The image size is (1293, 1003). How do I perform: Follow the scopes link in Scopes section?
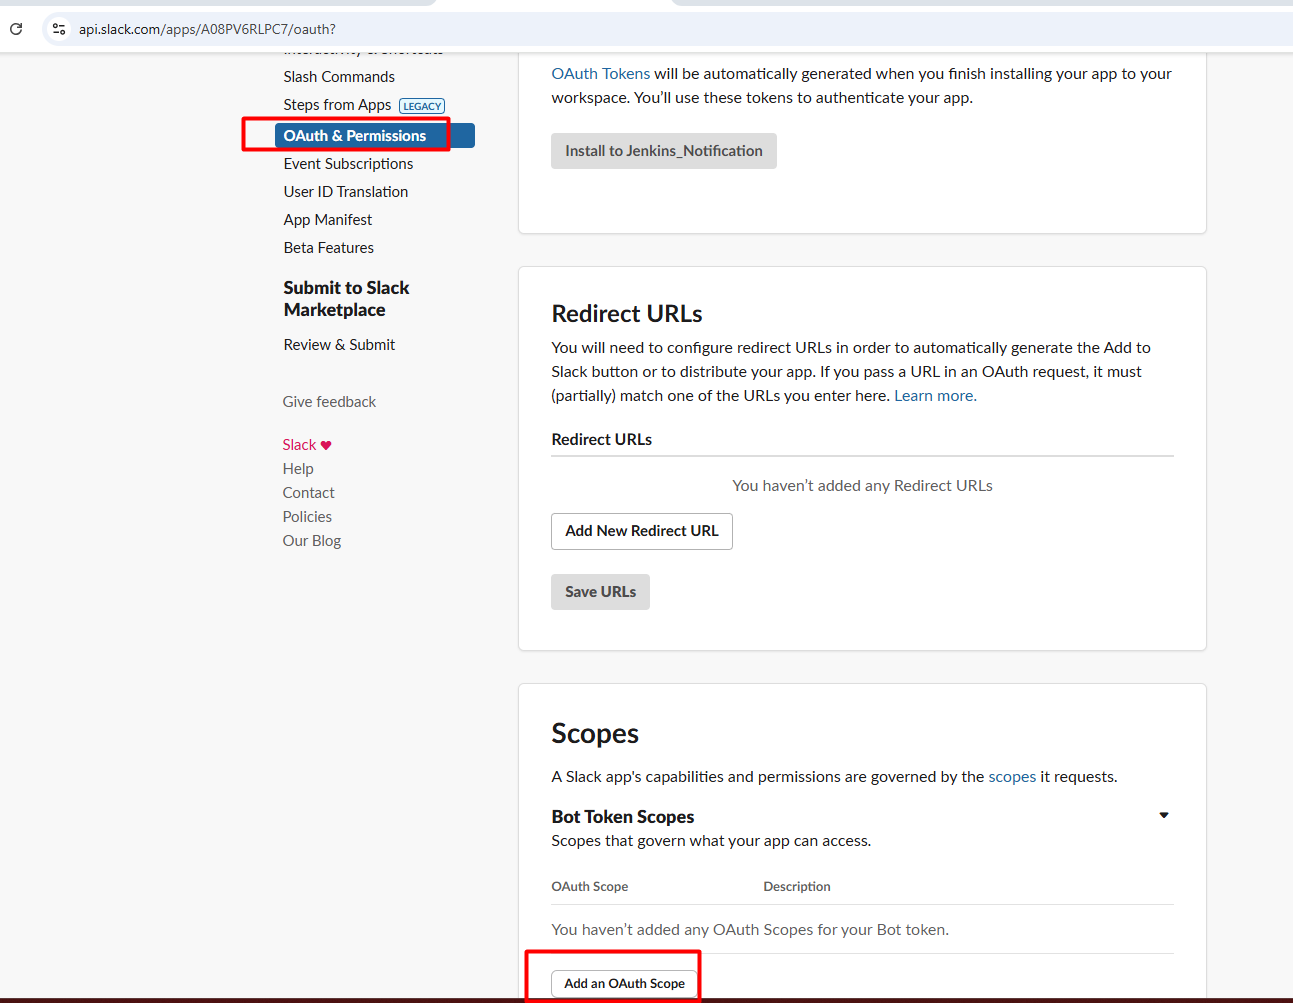[x=1012, y=777]
